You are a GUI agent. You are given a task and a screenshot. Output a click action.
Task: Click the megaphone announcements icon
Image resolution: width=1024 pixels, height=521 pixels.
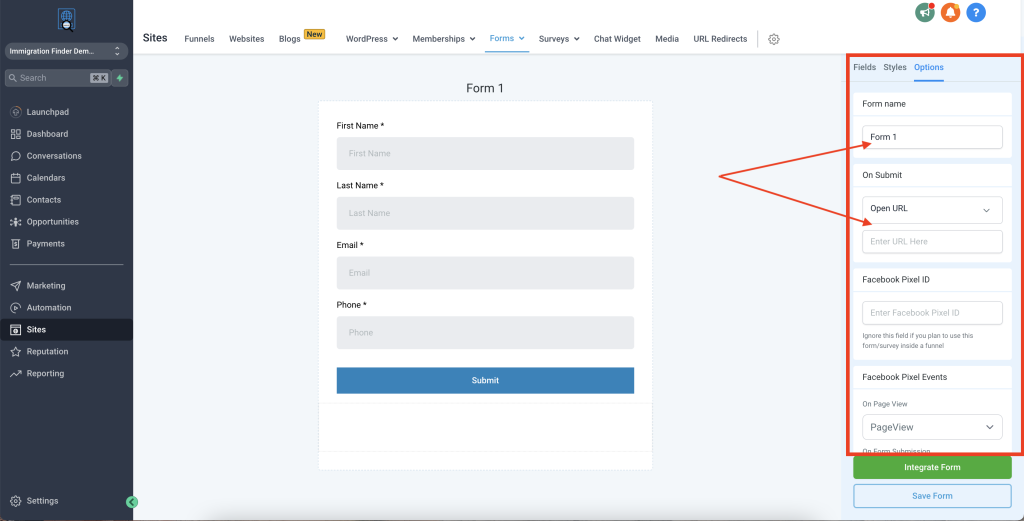tap(924, 13)
